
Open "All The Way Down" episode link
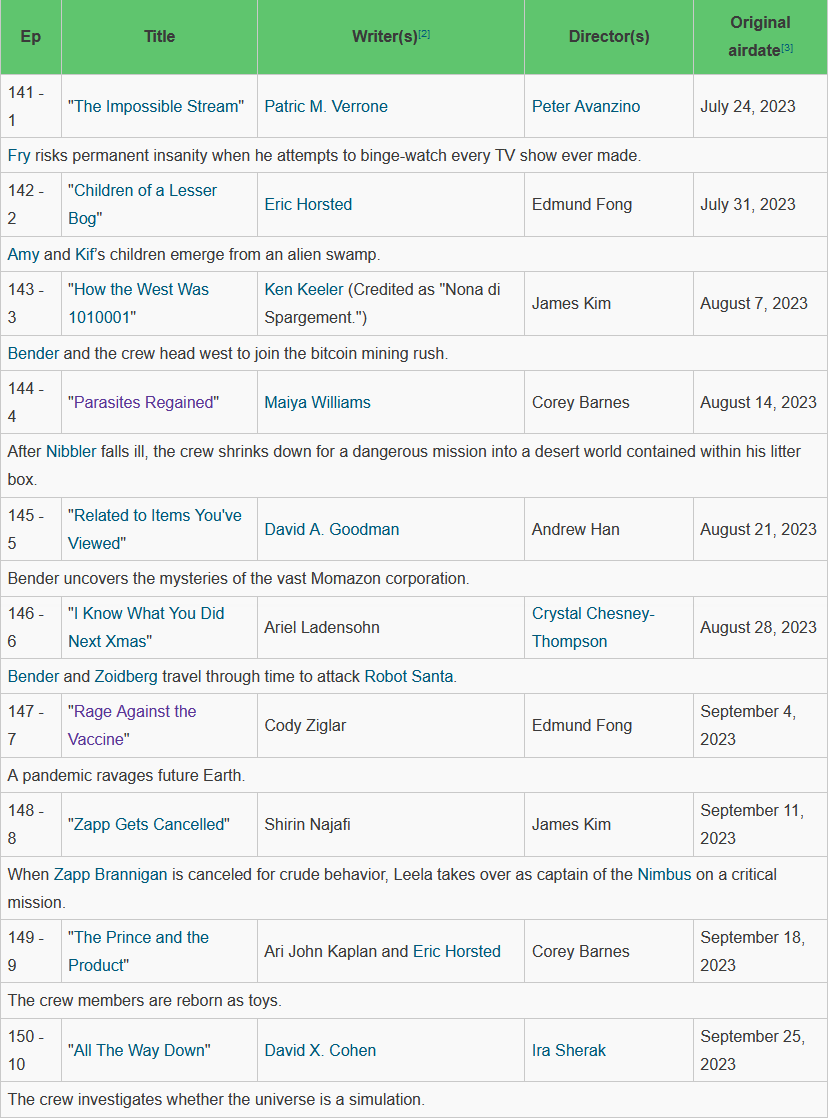point(139,1050)
